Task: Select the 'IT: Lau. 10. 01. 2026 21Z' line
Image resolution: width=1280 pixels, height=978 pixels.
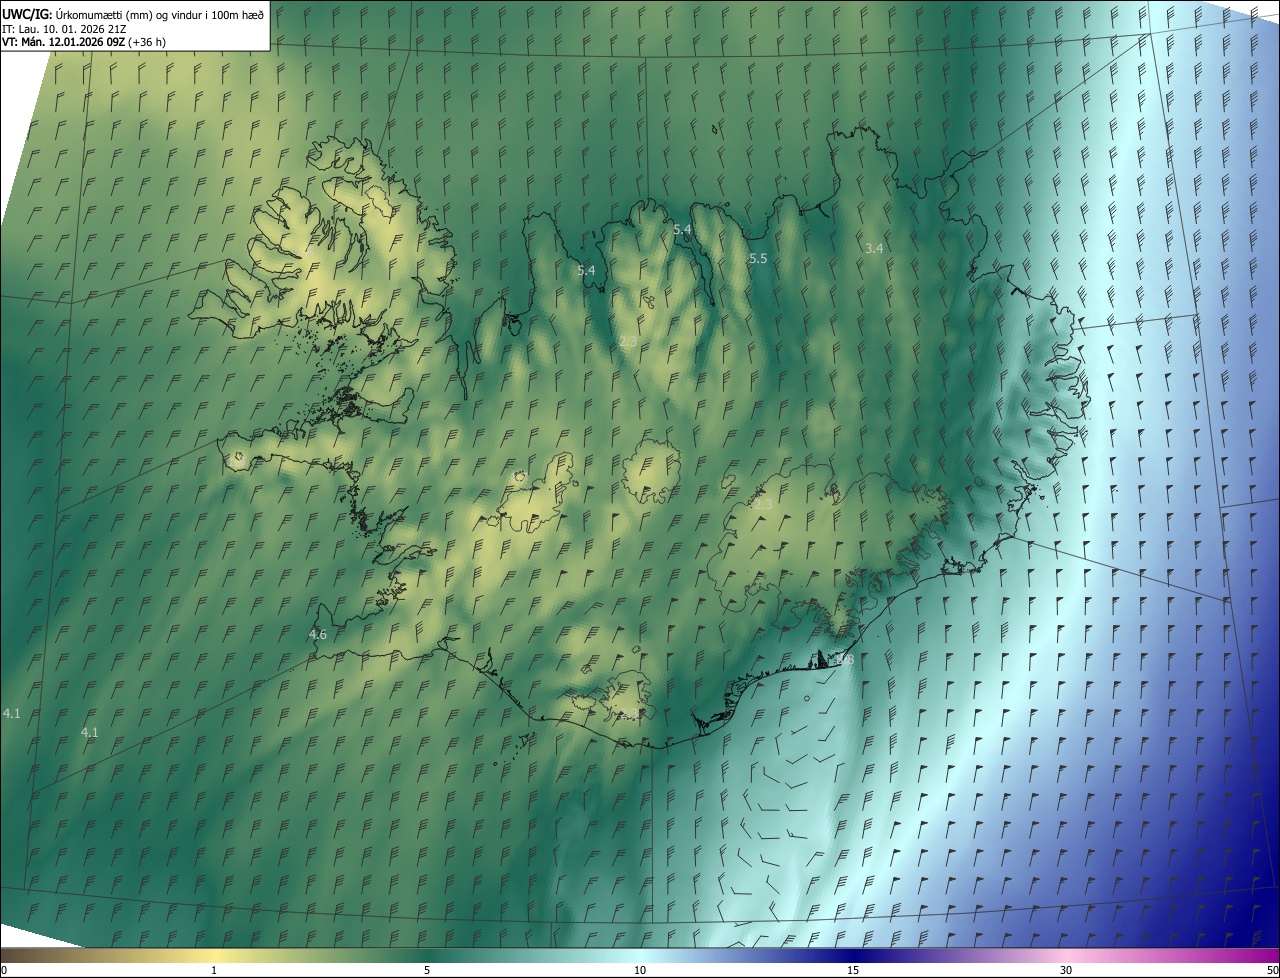Action: pos(64,28)
